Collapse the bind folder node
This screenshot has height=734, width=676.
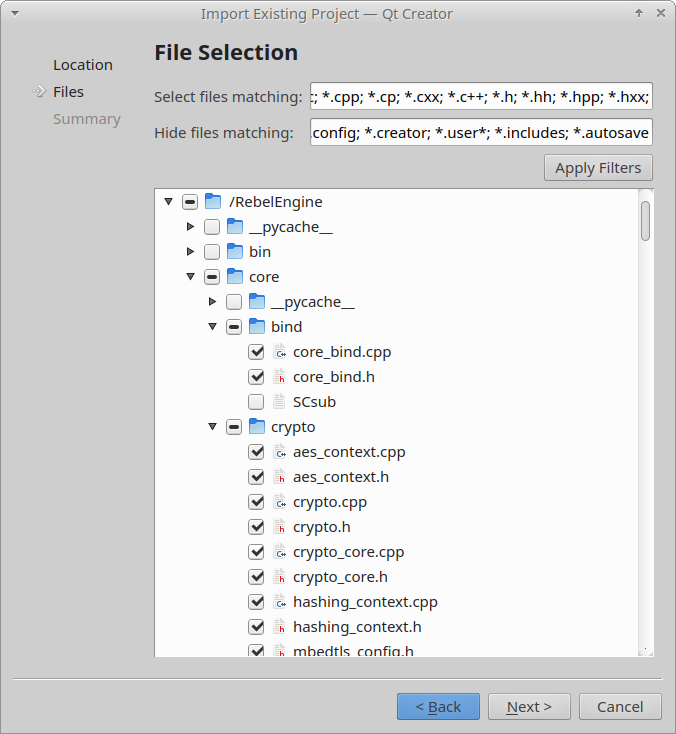[213, 327]
